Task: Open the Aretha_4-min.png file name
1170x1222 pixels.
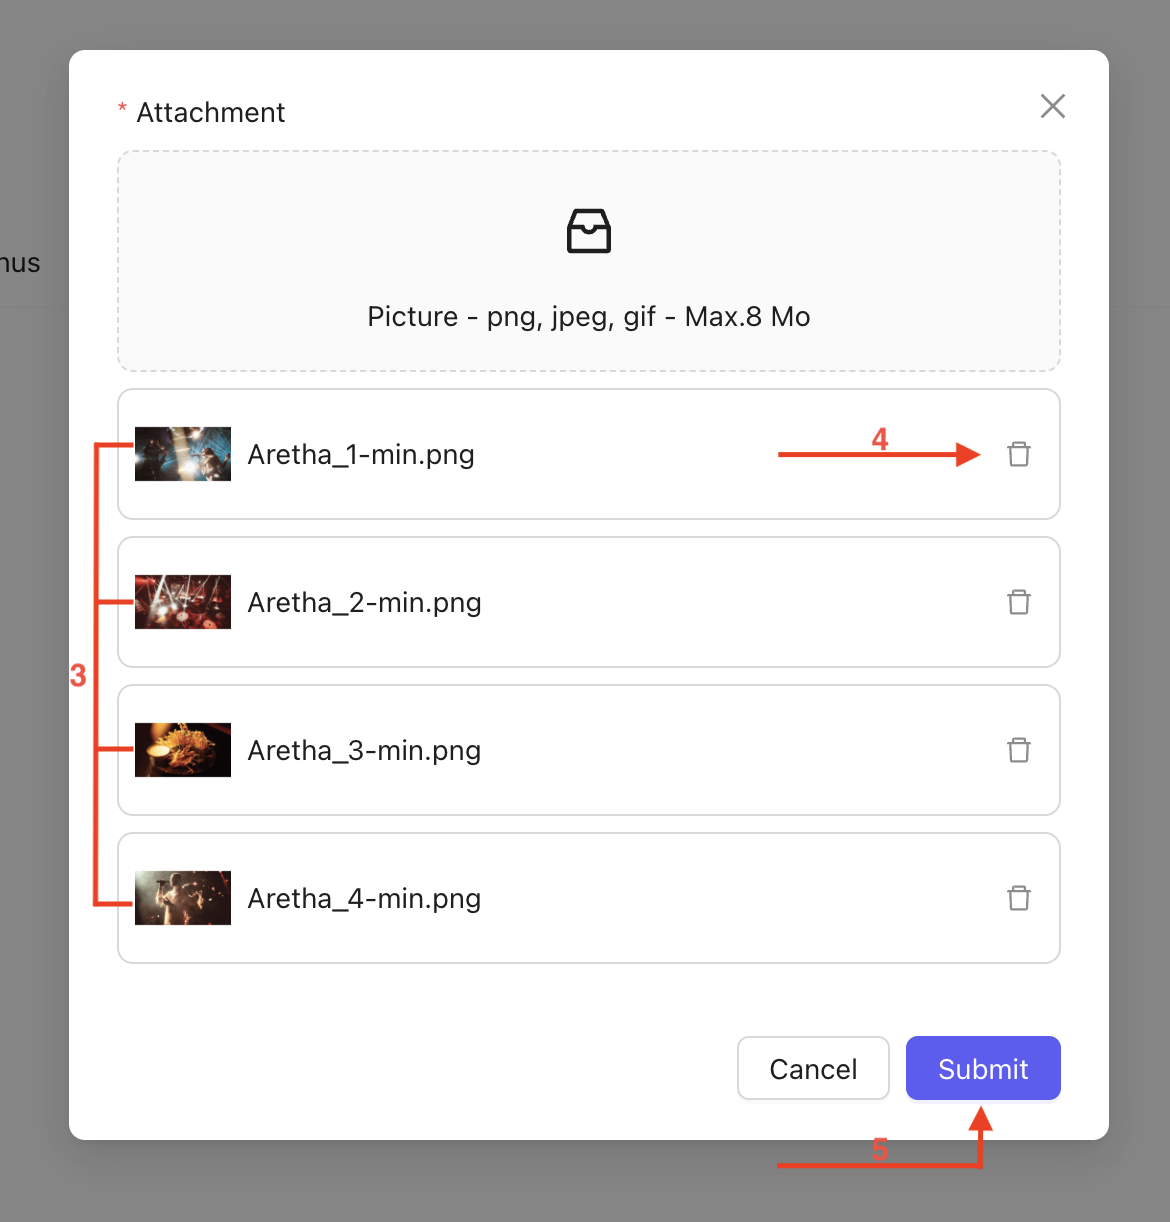Action: pos(364,899)
